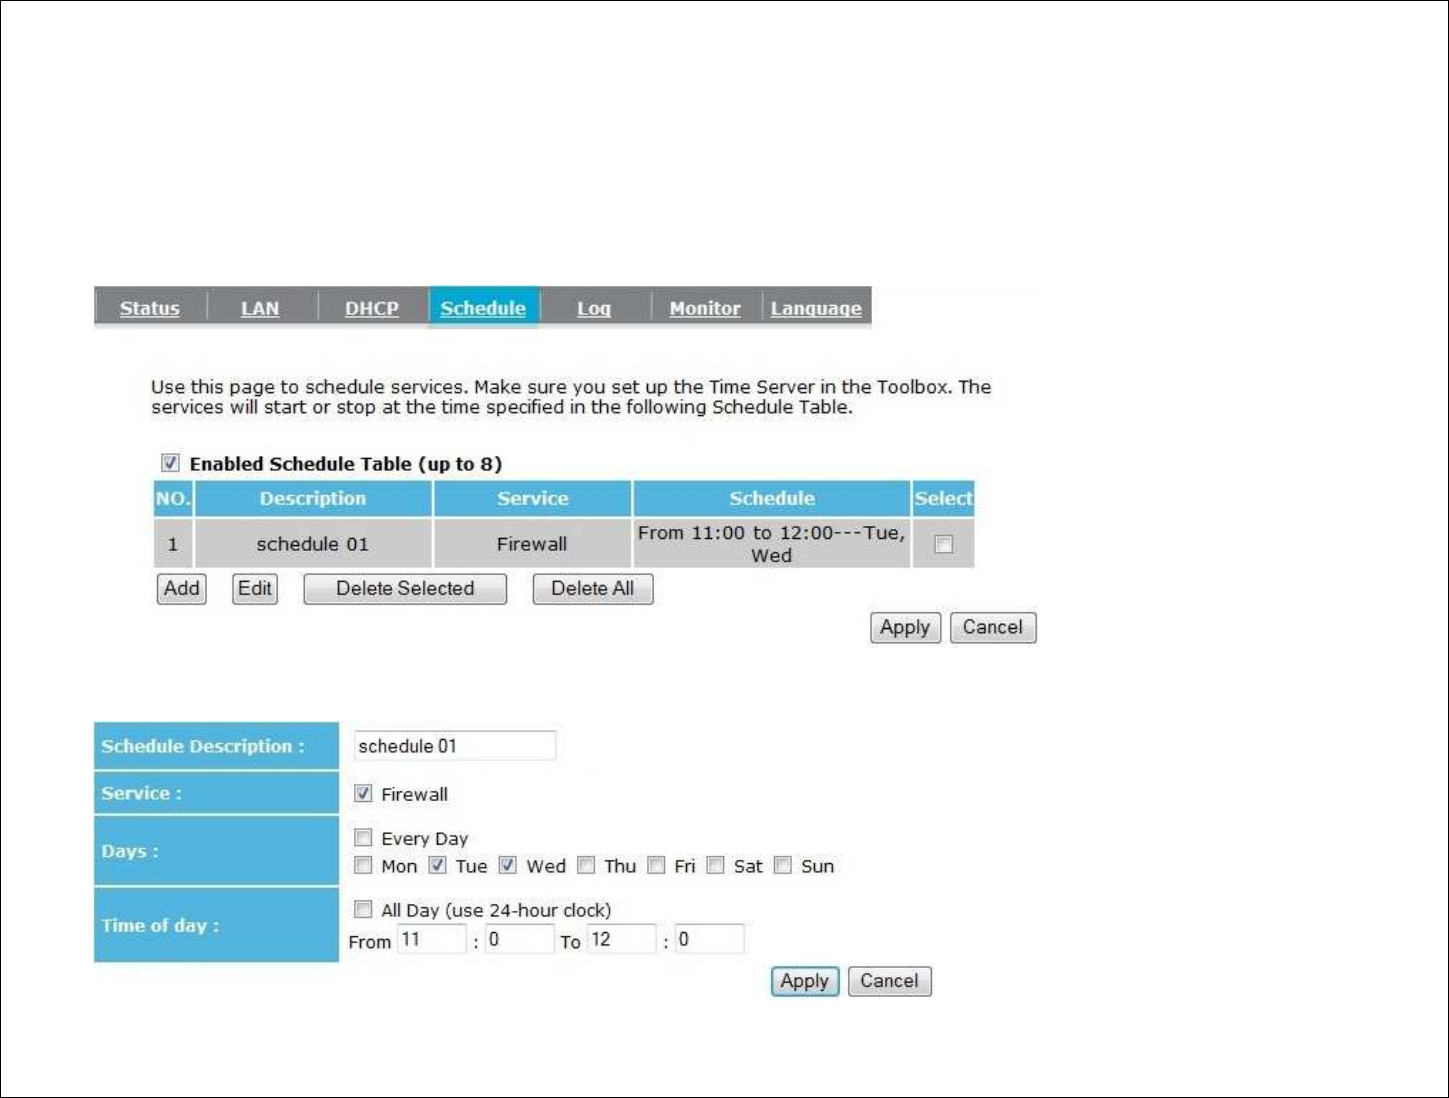Screen dimensions: 1449x1098
Task: Click the Delete All button
Action: click(593, 589)
